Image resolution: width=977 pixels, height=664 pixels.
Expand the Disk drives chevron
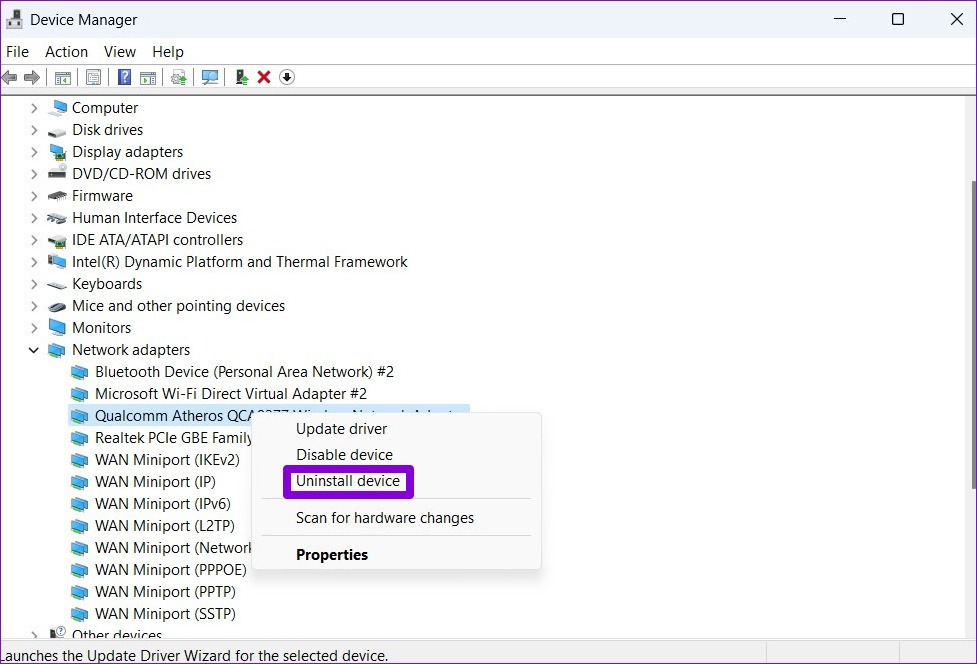[x=34, y=130]
